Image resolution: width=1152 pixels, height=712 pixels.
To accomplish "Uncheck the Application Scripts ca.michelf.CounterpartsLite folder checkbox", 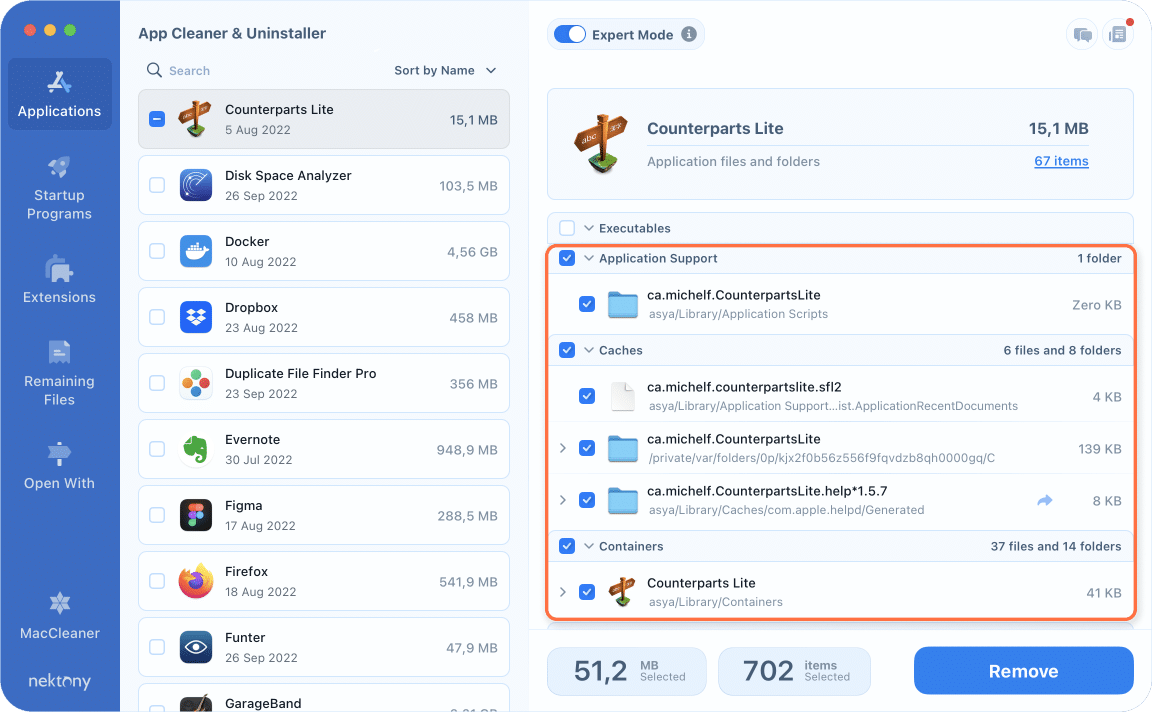I will coord(587,304).
